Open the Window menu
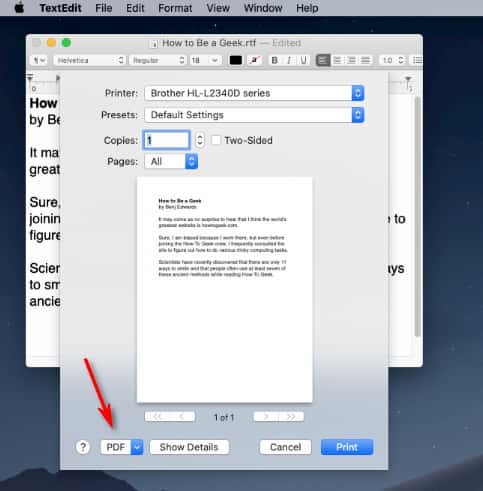 pos(263,8)
